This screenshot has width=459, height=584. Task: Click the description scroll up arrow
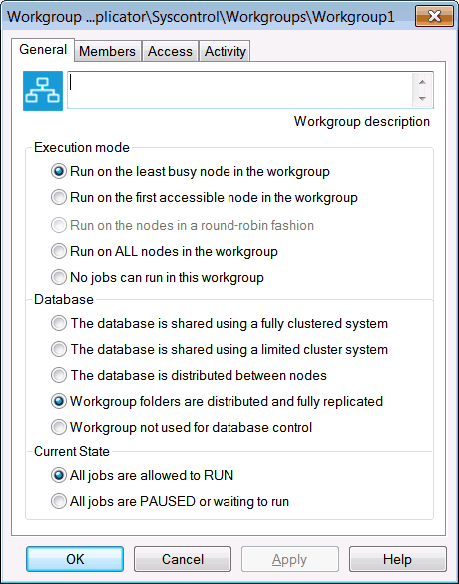click(422, 82)
